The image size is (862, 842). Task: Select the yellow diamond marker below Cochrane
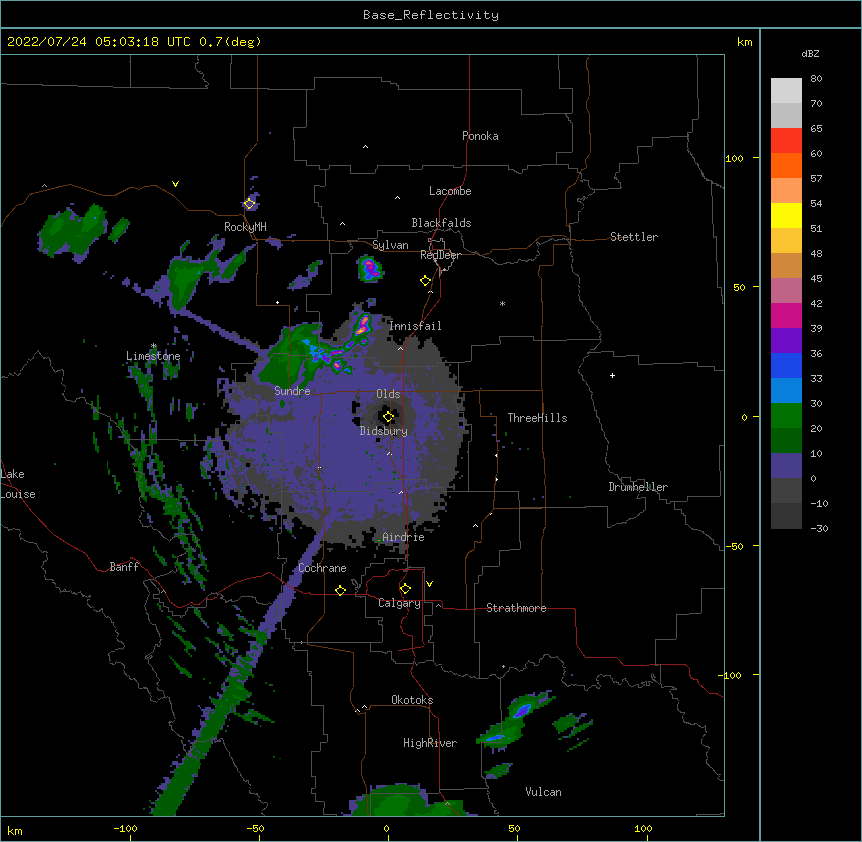340,590
